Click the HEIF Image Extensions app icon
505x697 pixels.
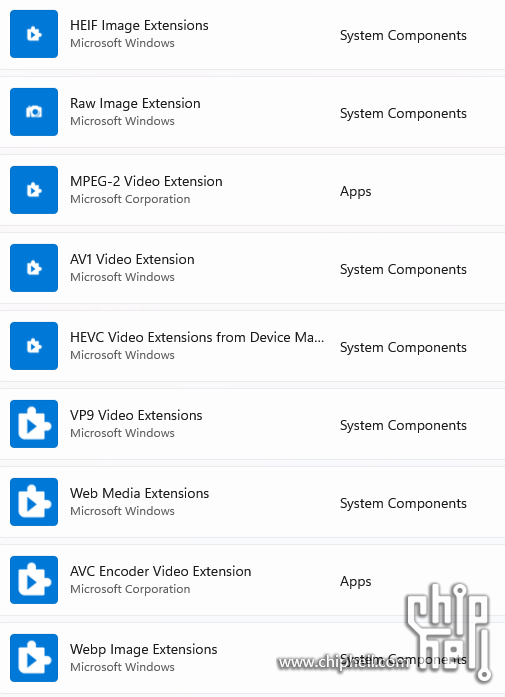click(34, 34)
